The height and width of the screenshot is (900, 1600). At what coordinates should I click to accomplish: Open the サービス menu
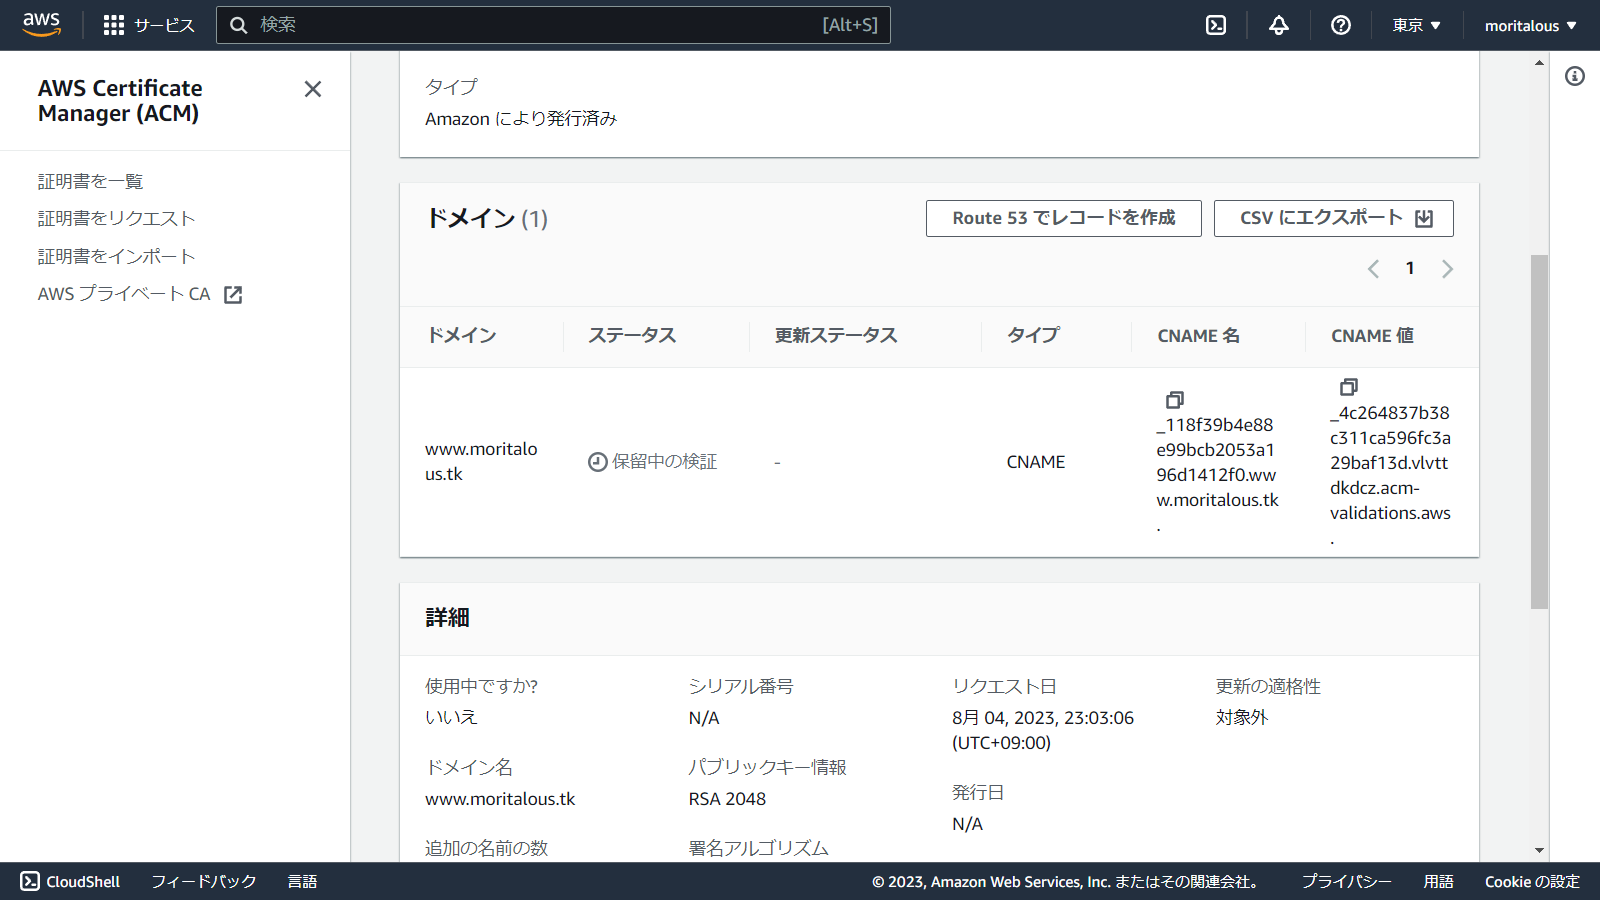[163, 25]
